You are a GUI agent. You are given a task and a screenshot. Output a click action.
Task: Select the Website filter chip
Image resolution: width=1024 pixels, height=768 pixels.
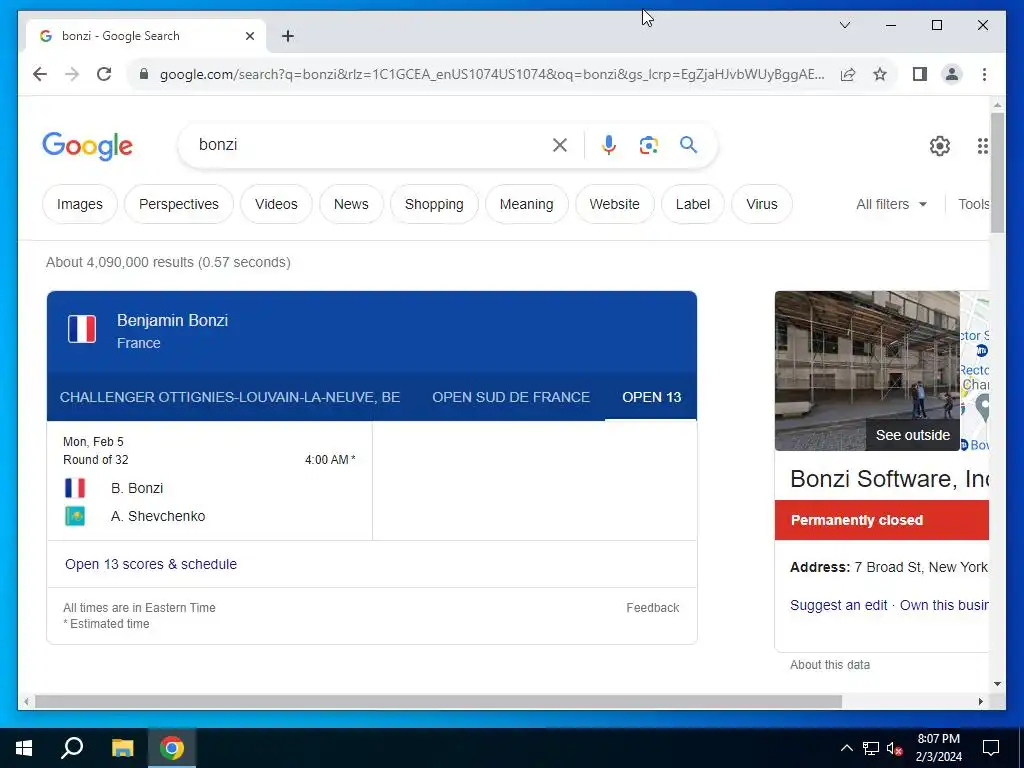tap(615, 204)
